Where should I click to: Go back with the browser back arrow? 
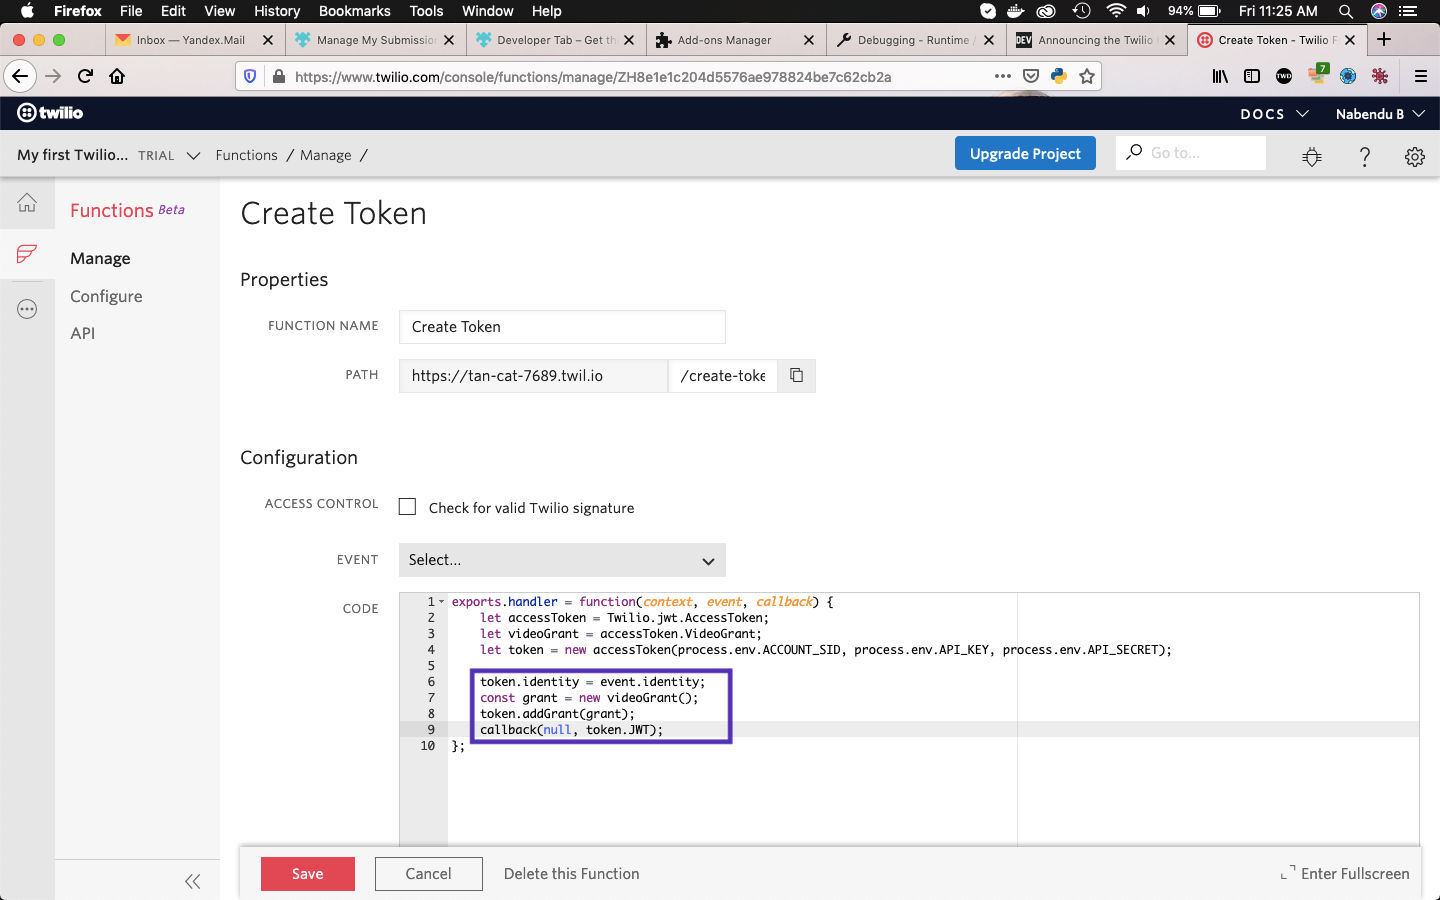click(x=20, y=76)
